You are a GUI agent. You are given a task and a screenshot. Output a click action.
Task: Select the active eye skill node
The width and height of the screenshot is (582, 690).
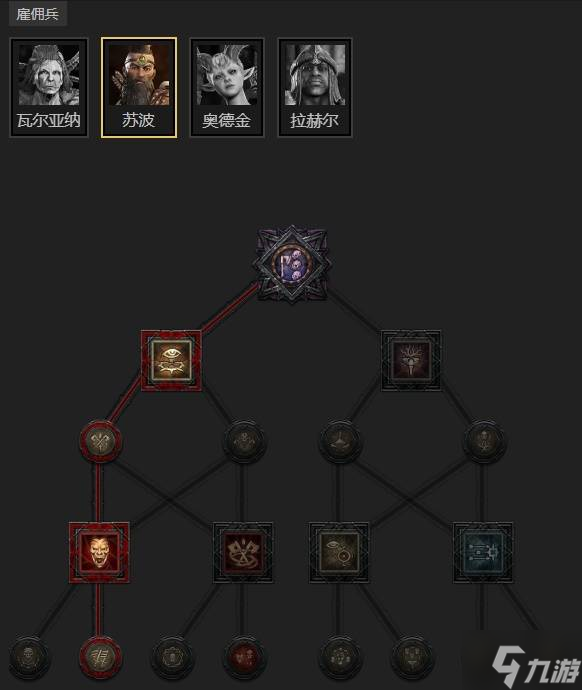[x=171, y=360]
